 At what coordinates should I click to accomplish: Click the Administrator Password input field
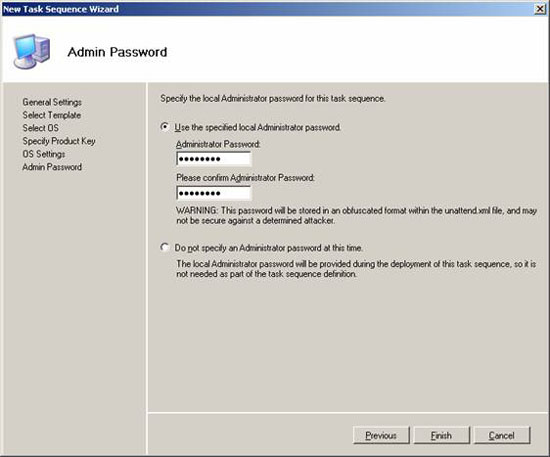point(214,159)
